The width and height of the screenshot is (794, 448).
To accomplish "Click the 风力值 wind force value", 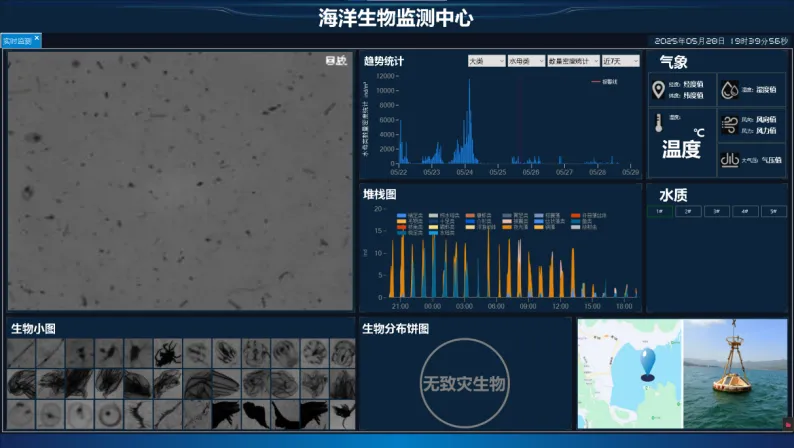I will (x=766, y=131).
